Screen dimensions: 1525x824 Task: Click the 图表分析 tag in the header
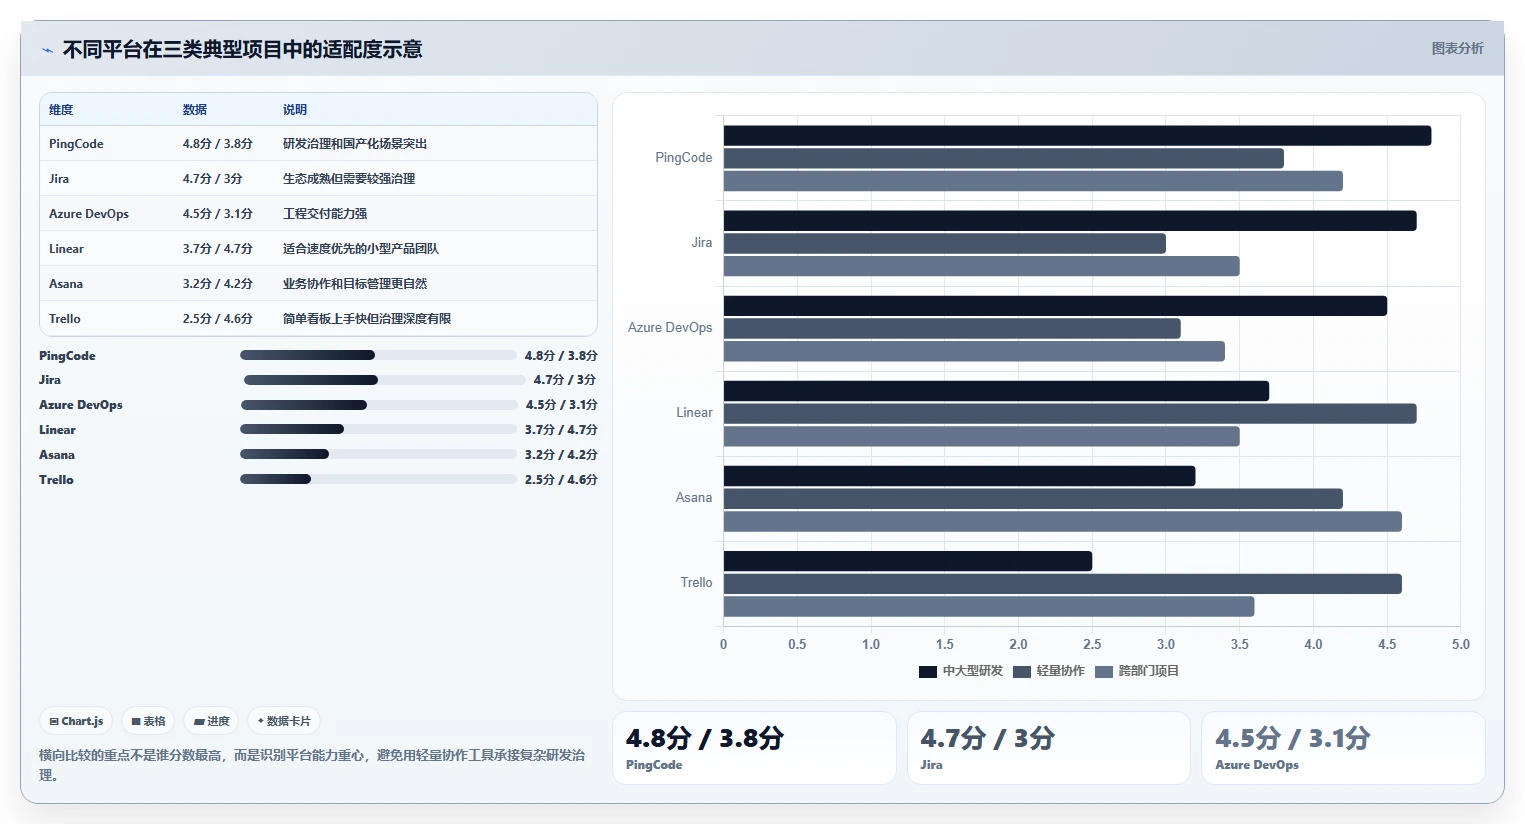[x=1457, y=48]
